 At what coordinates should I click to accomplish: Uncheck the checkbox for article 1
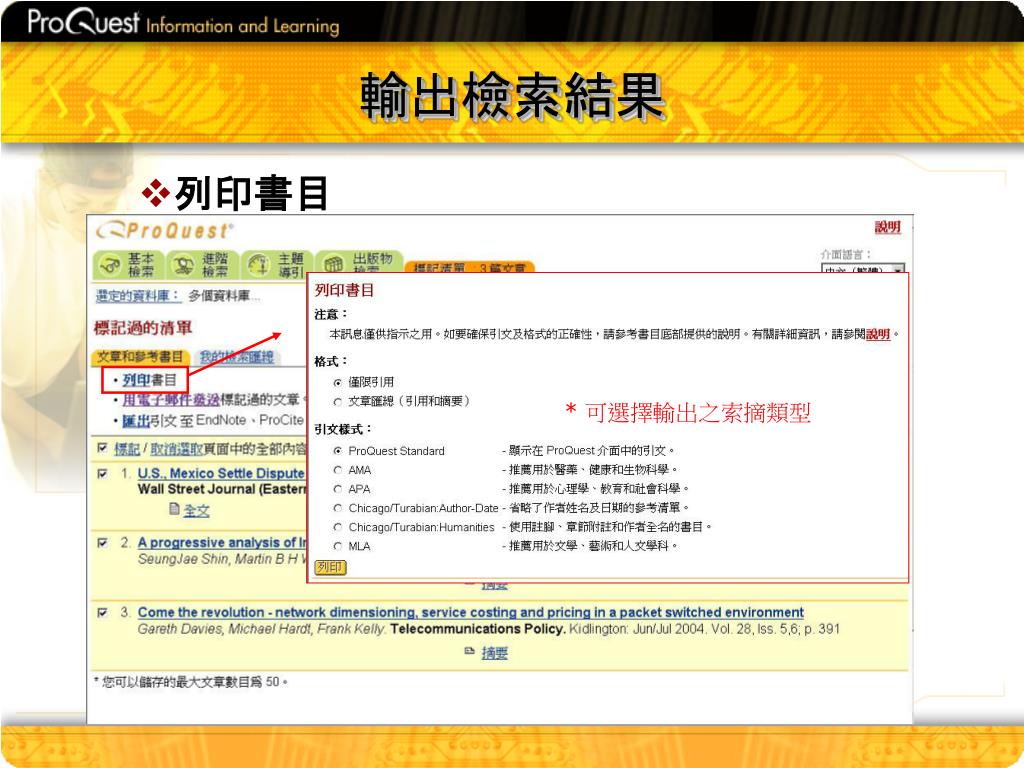[x=102, y=473]
